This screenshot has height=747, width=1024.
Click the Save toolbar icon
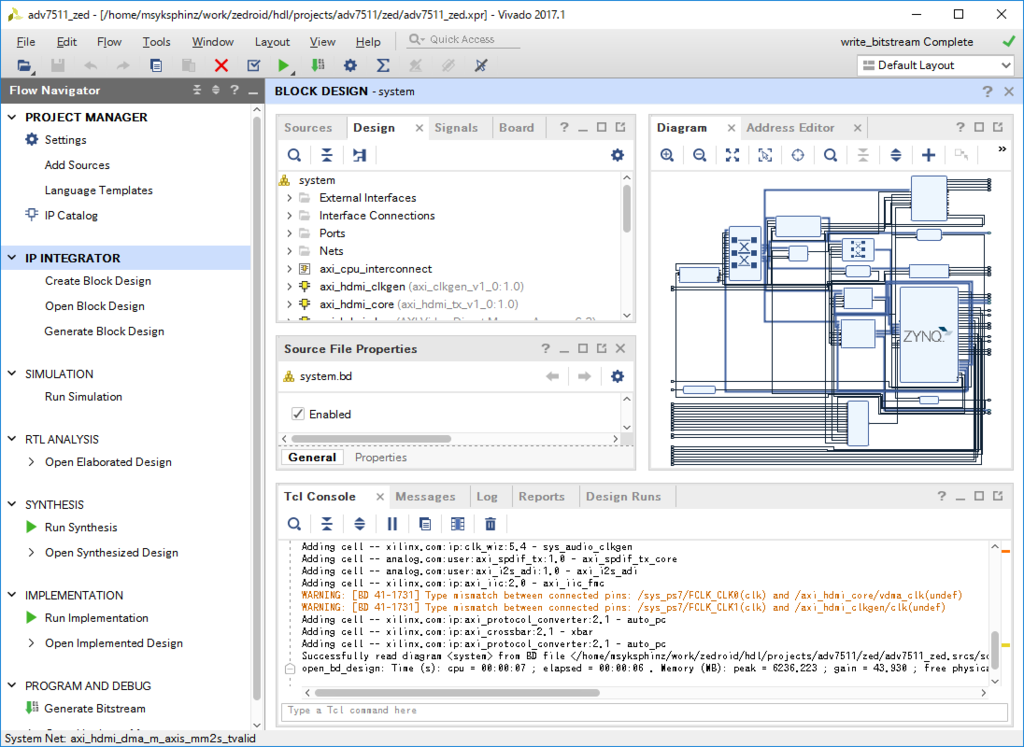click(57, 65)
